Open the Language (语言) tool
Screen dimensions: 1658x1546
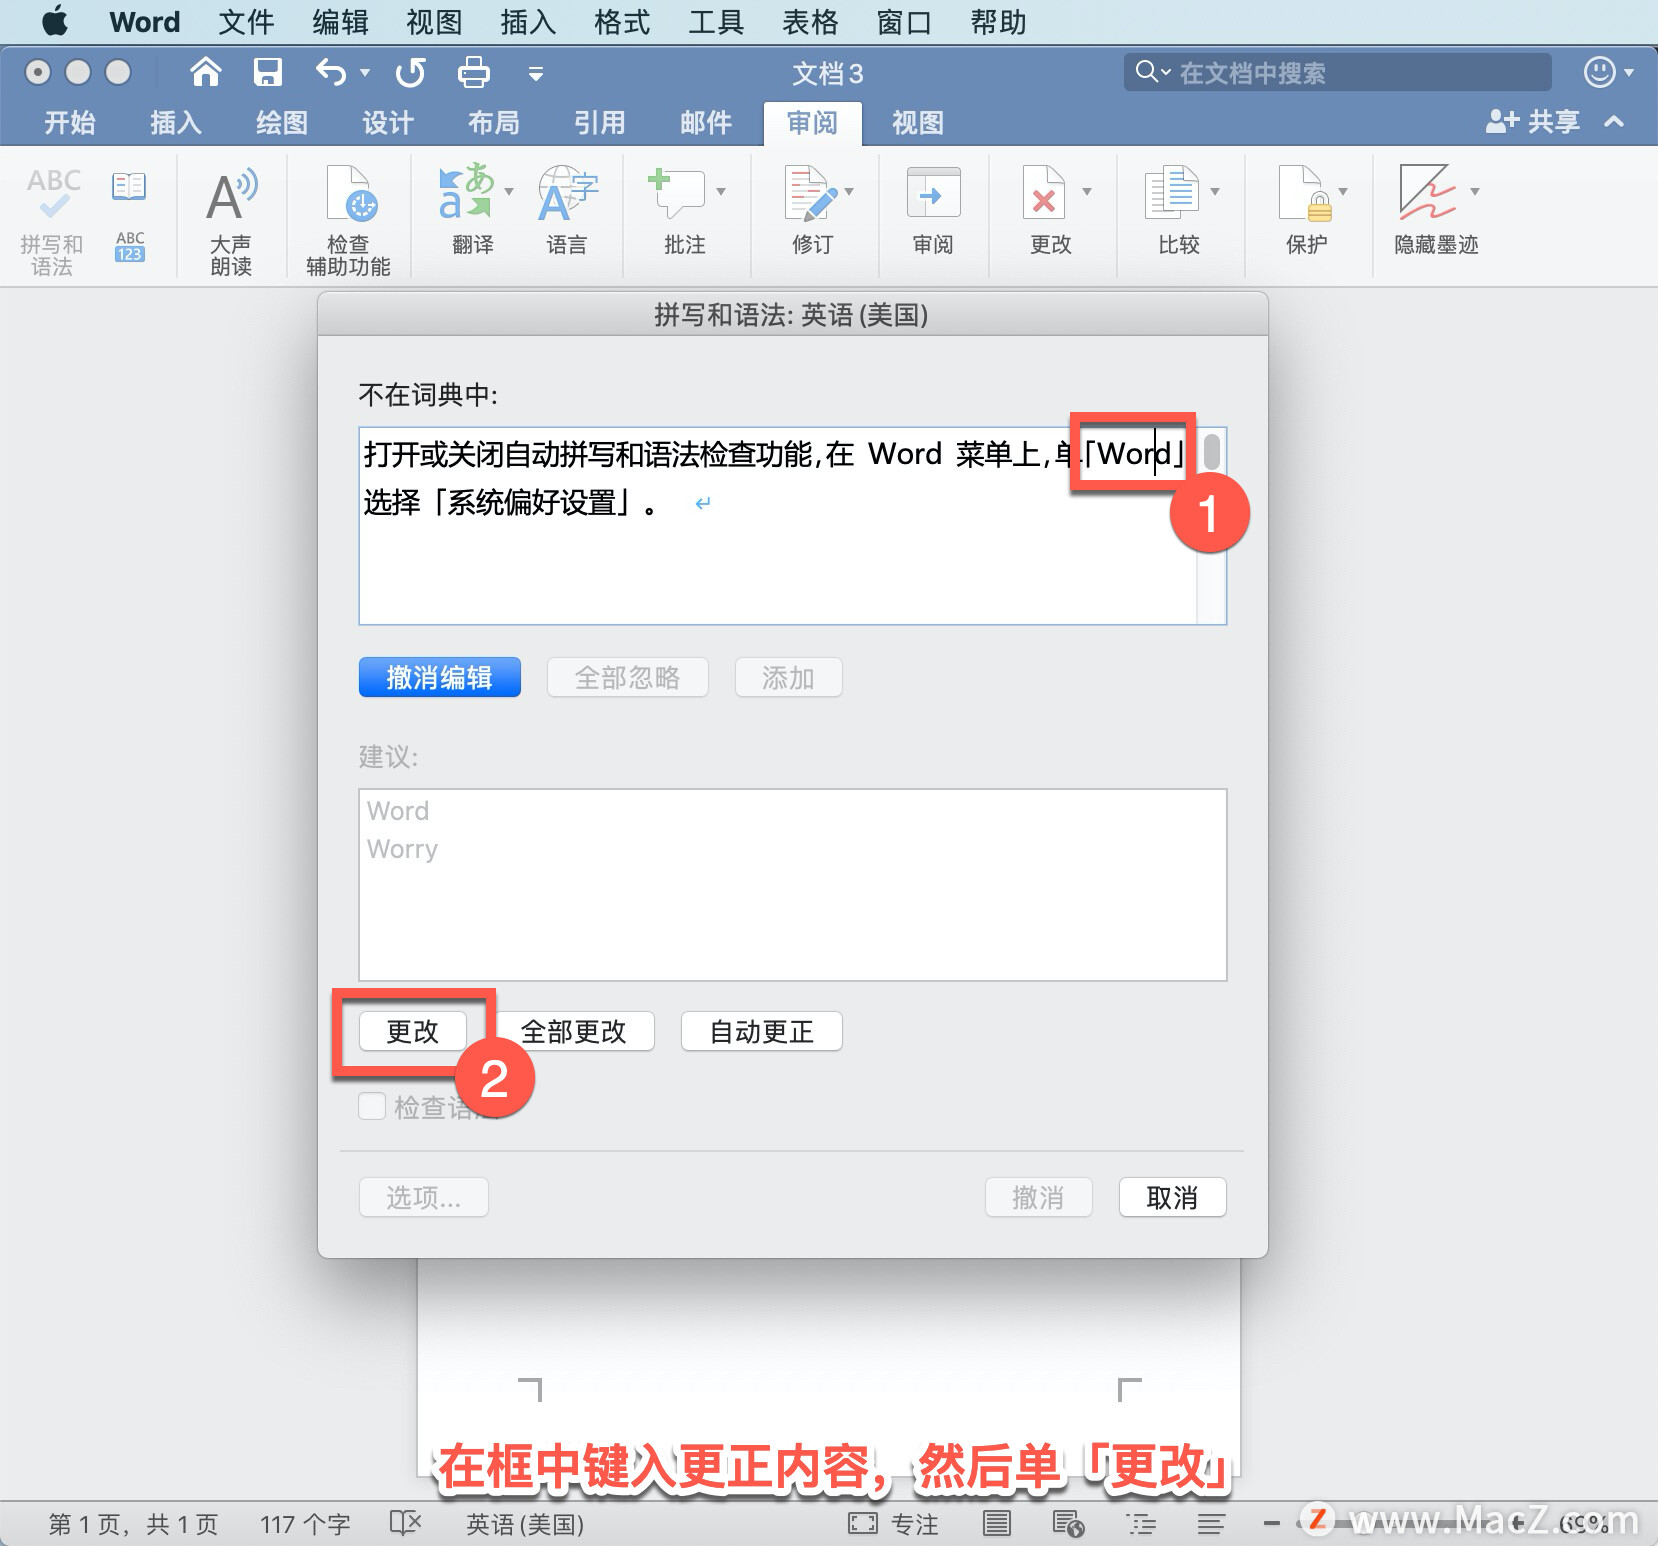[567, 210]
